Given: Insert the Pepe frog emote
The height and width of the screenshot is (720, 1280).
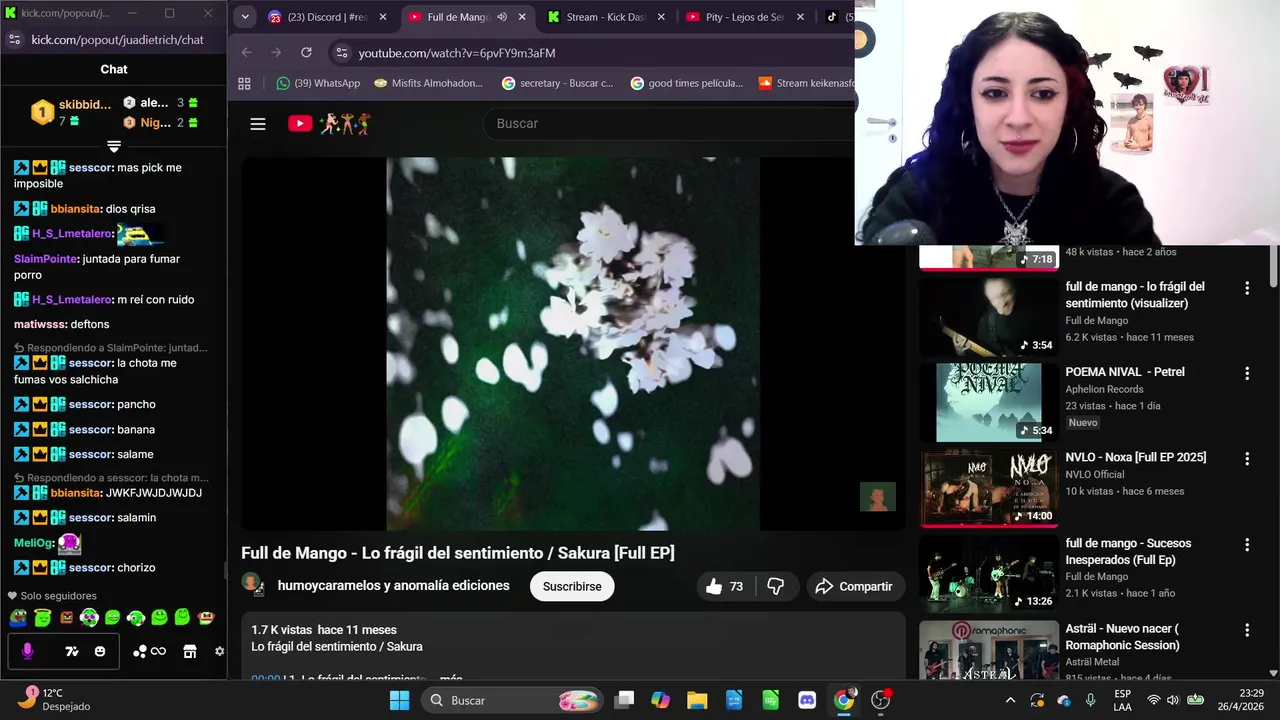Looking at the screenshot, I should [x=18, y=618].
